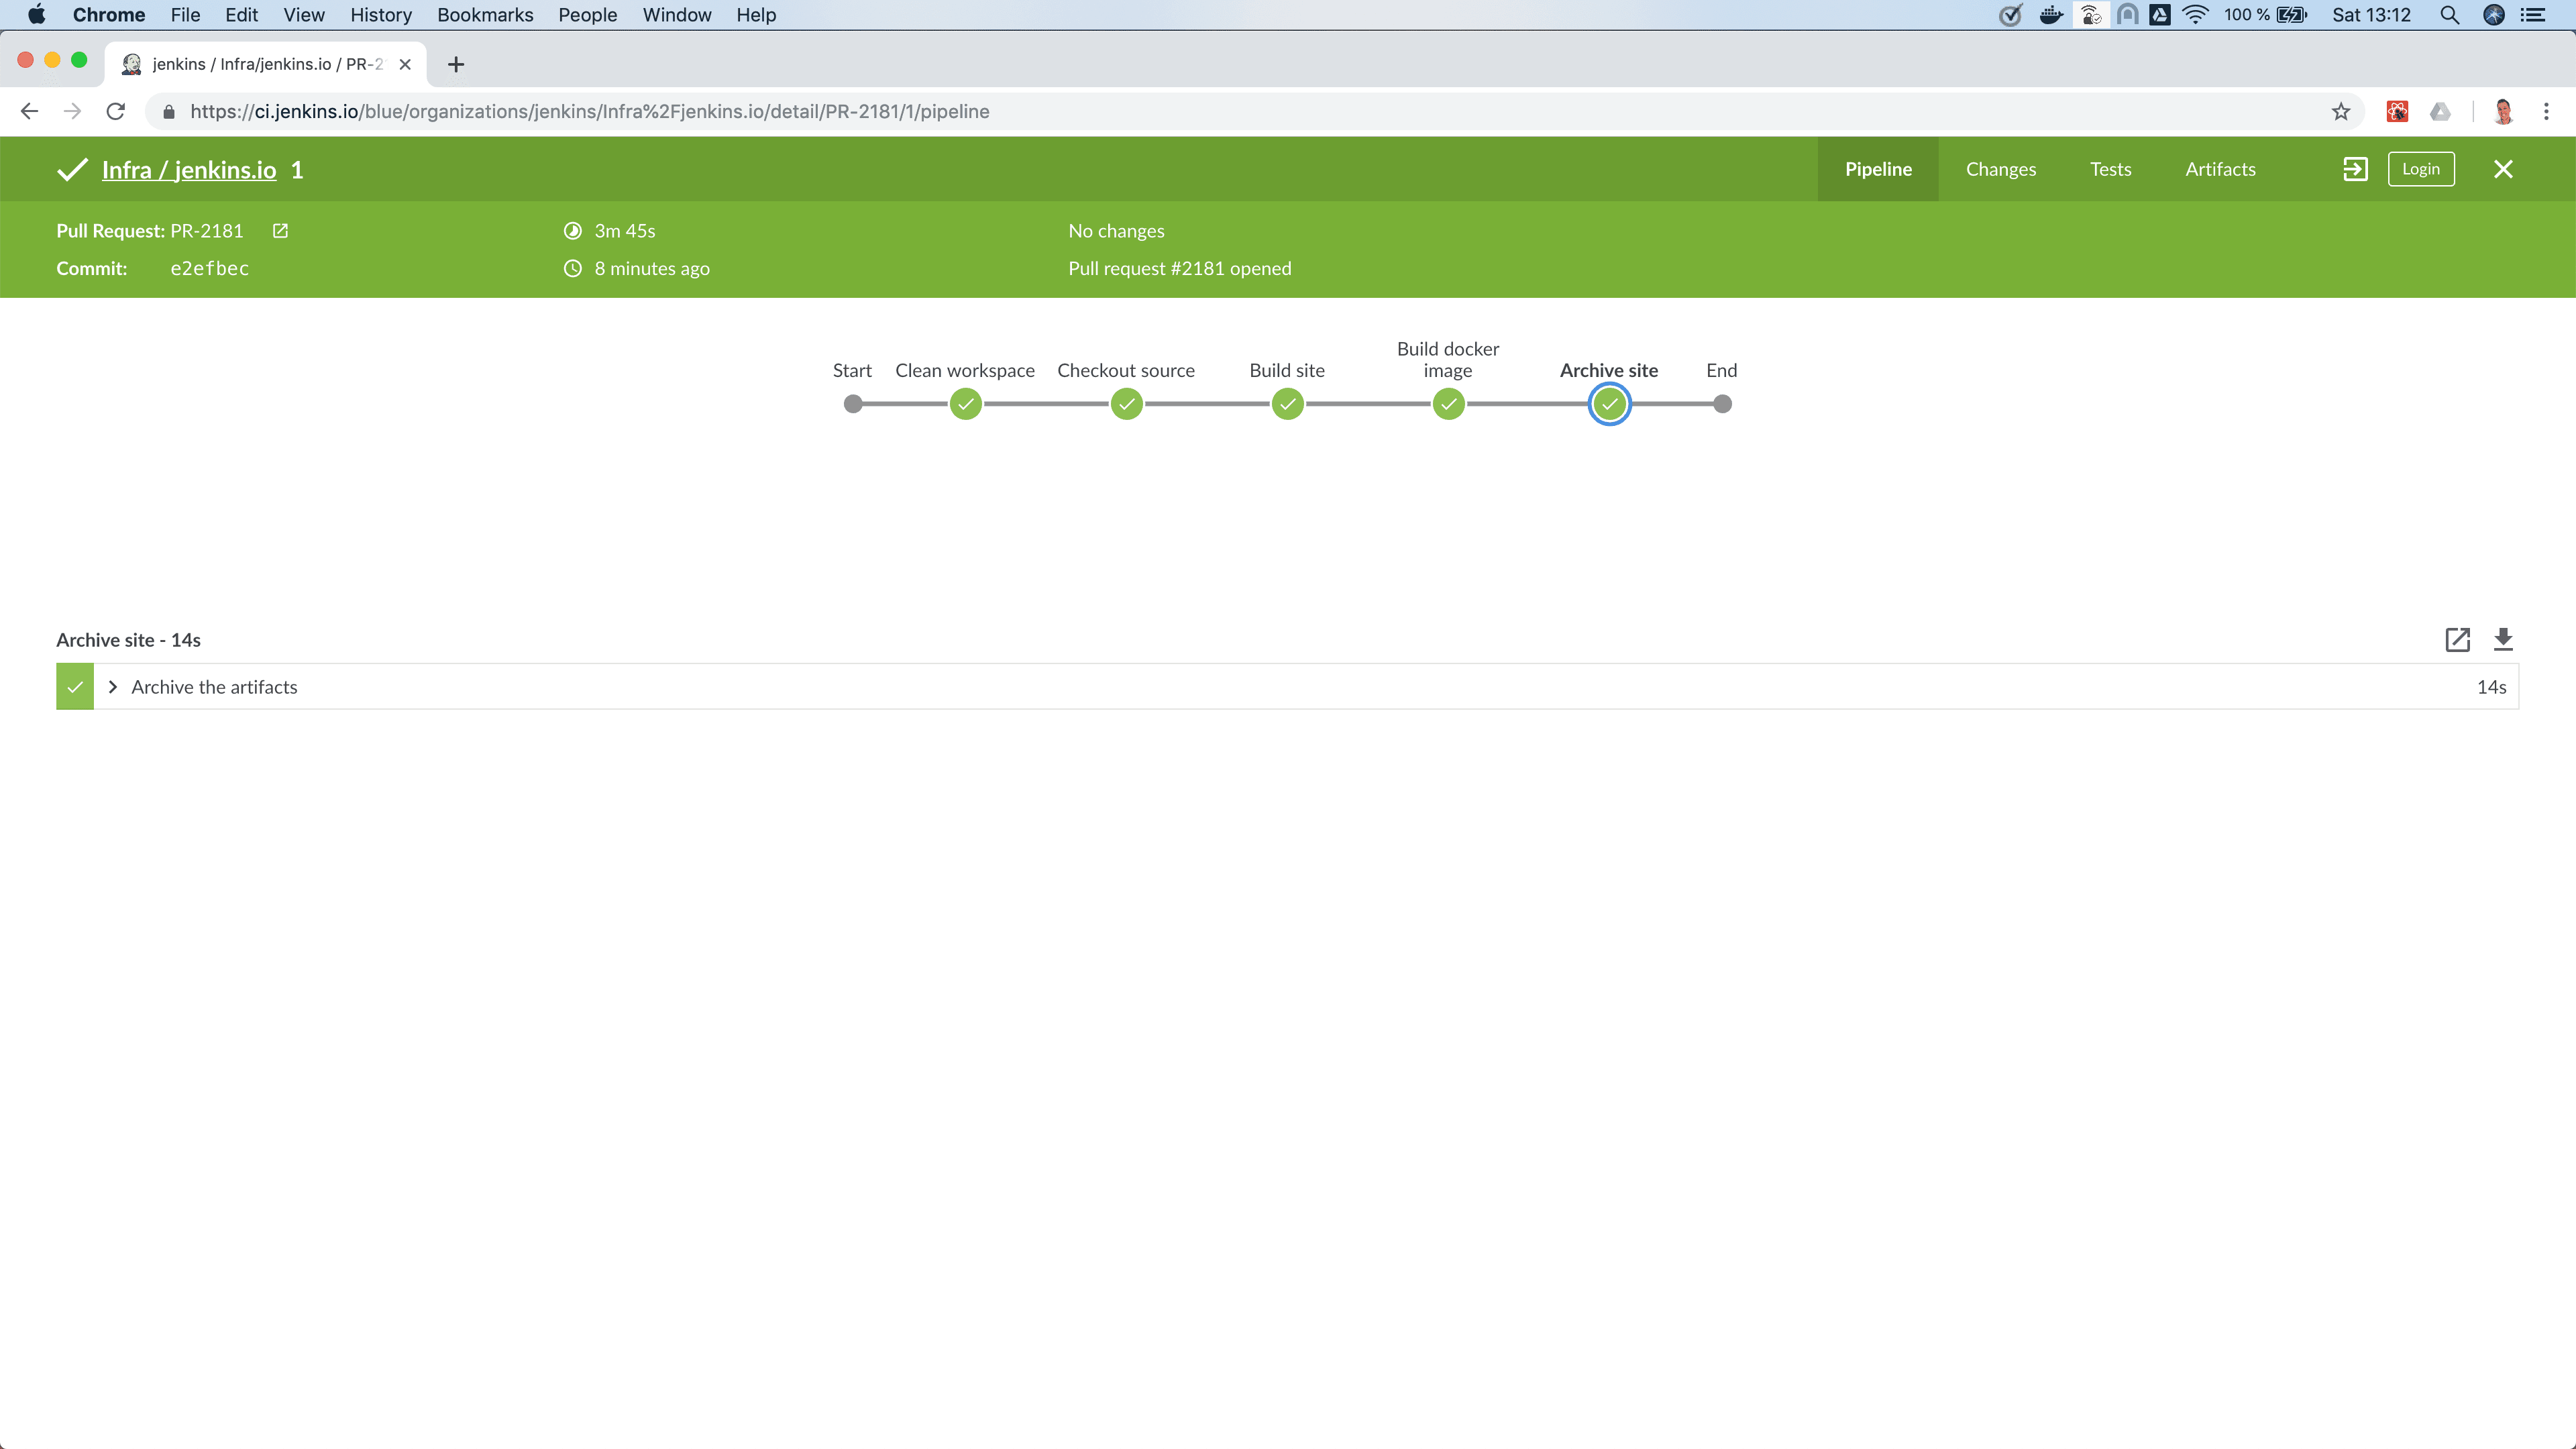This screenshot has height=1449, width=2576.
Task: Open the Tests tab
Action: [2110, 169]
